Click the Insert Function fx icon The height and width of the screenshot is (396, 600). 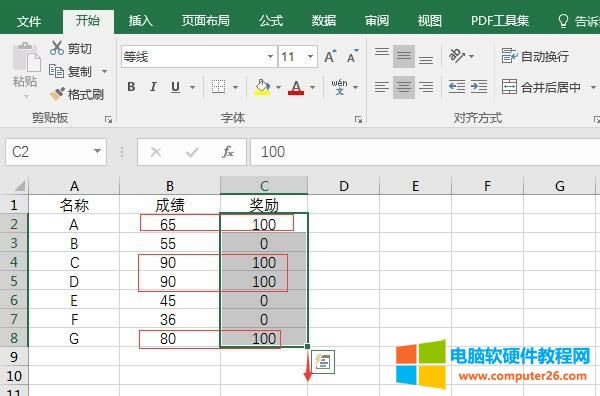click(x=228, y=152)
